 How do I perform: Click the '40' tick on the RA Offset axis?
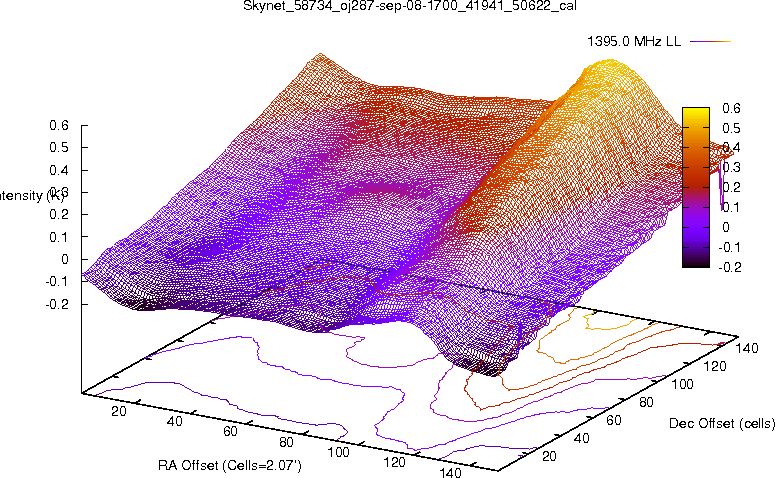[x=174, y=421]
